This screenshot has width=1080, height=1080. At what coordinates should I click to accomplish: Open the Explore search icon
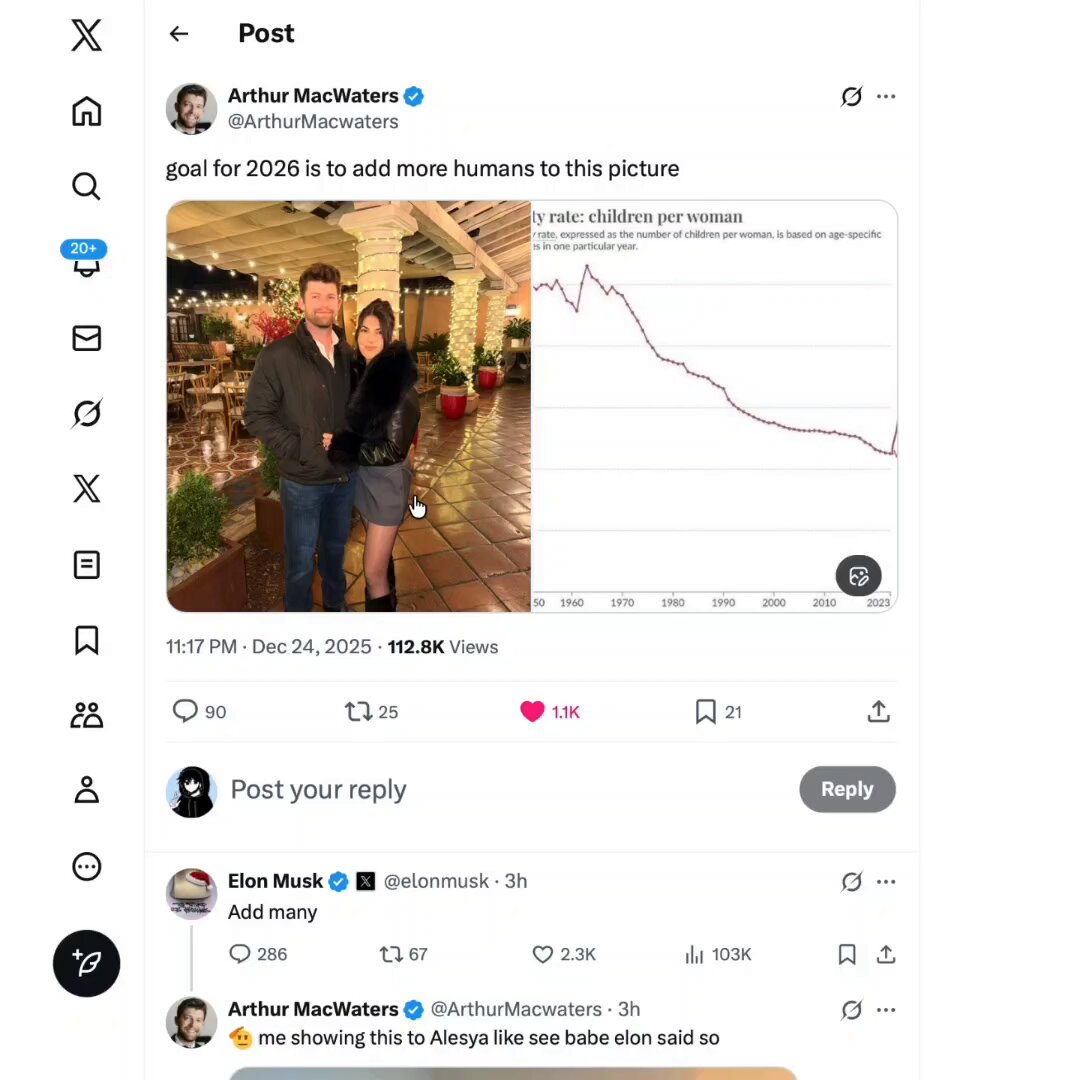[87, 186]
